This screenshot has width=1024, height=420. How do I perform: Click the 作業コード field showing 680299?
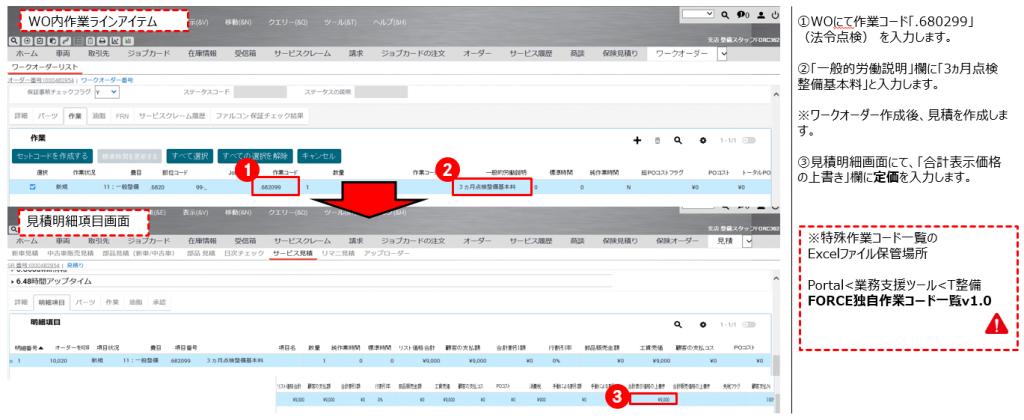pos(274,186)
